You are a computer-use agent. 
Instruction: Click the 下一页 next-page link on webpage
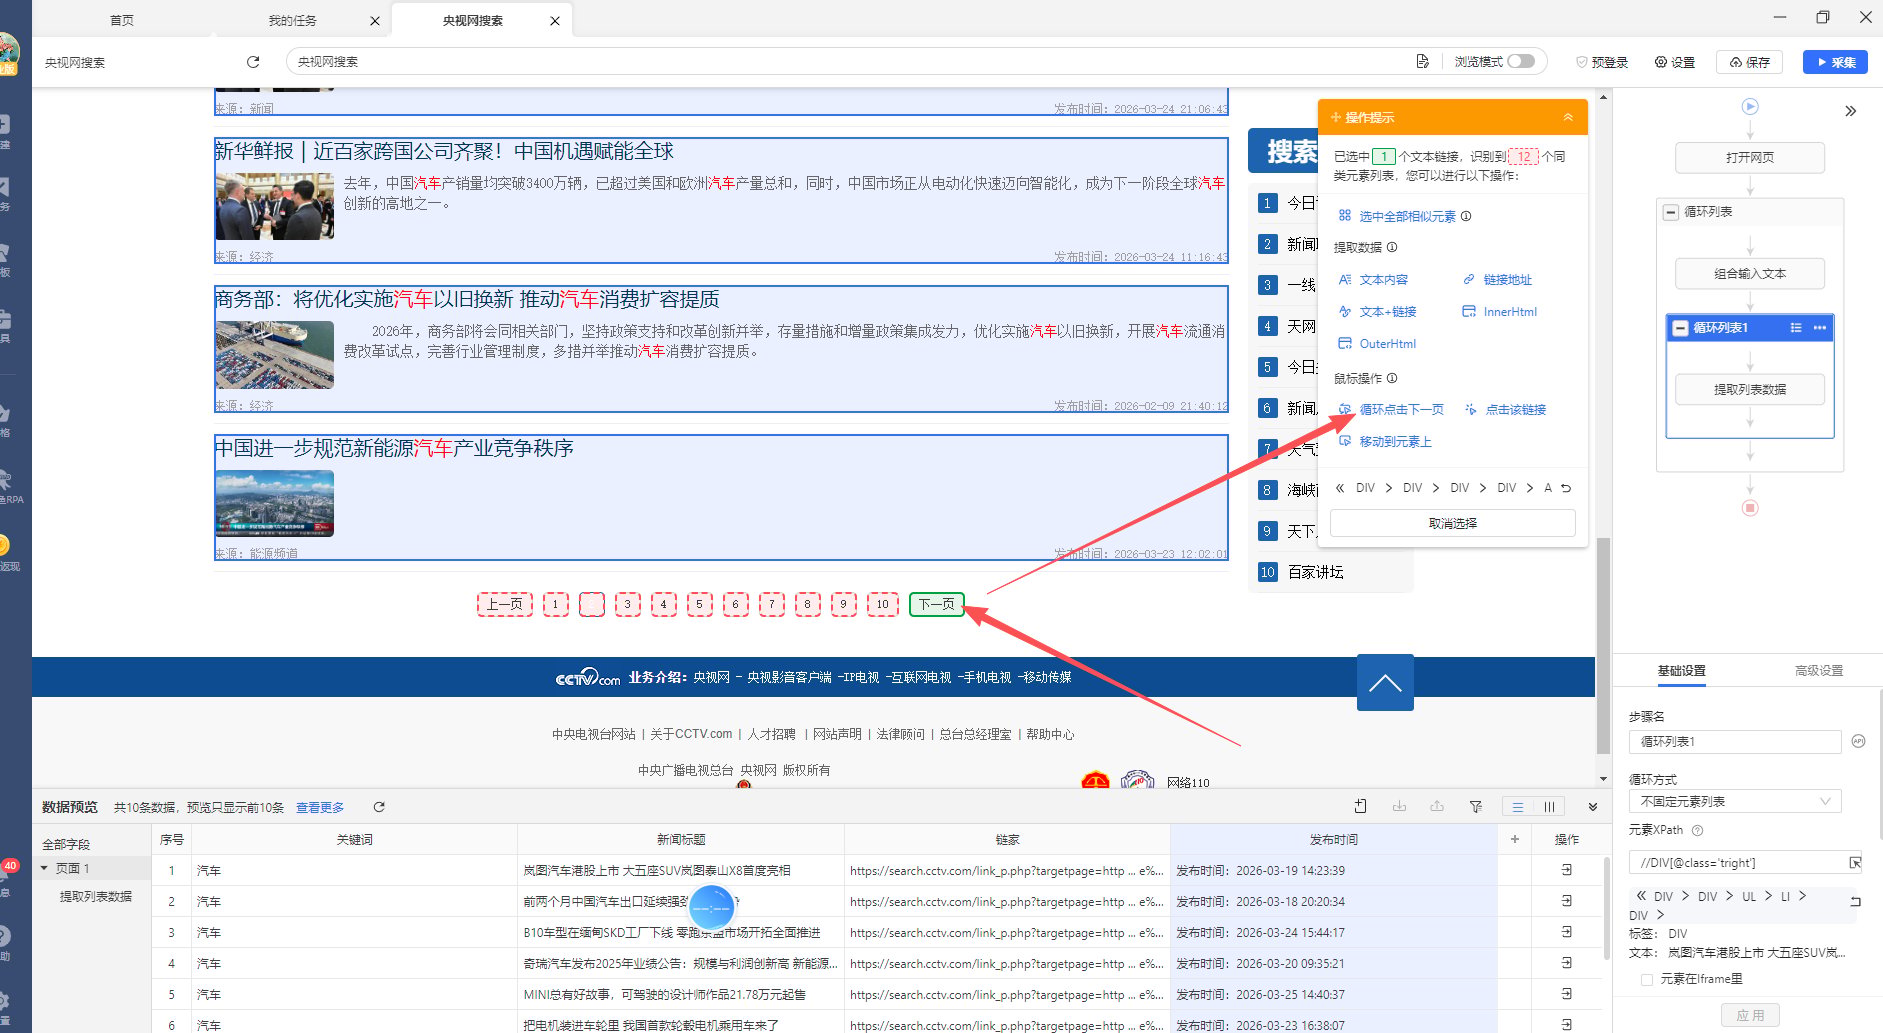coord(937,604)
